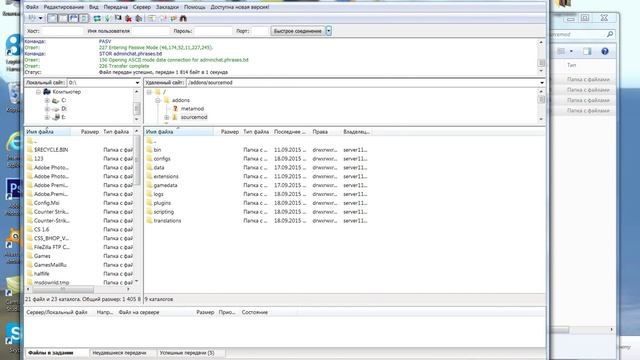640x360 pixels.
Task: Select the metamod folder in the remote tree
Action: [x=192, y=109]
